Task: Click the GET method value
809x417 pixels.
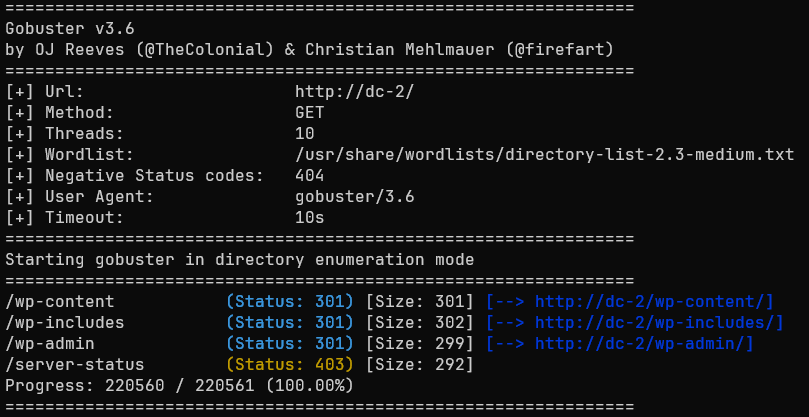Action: click(310, 113)
